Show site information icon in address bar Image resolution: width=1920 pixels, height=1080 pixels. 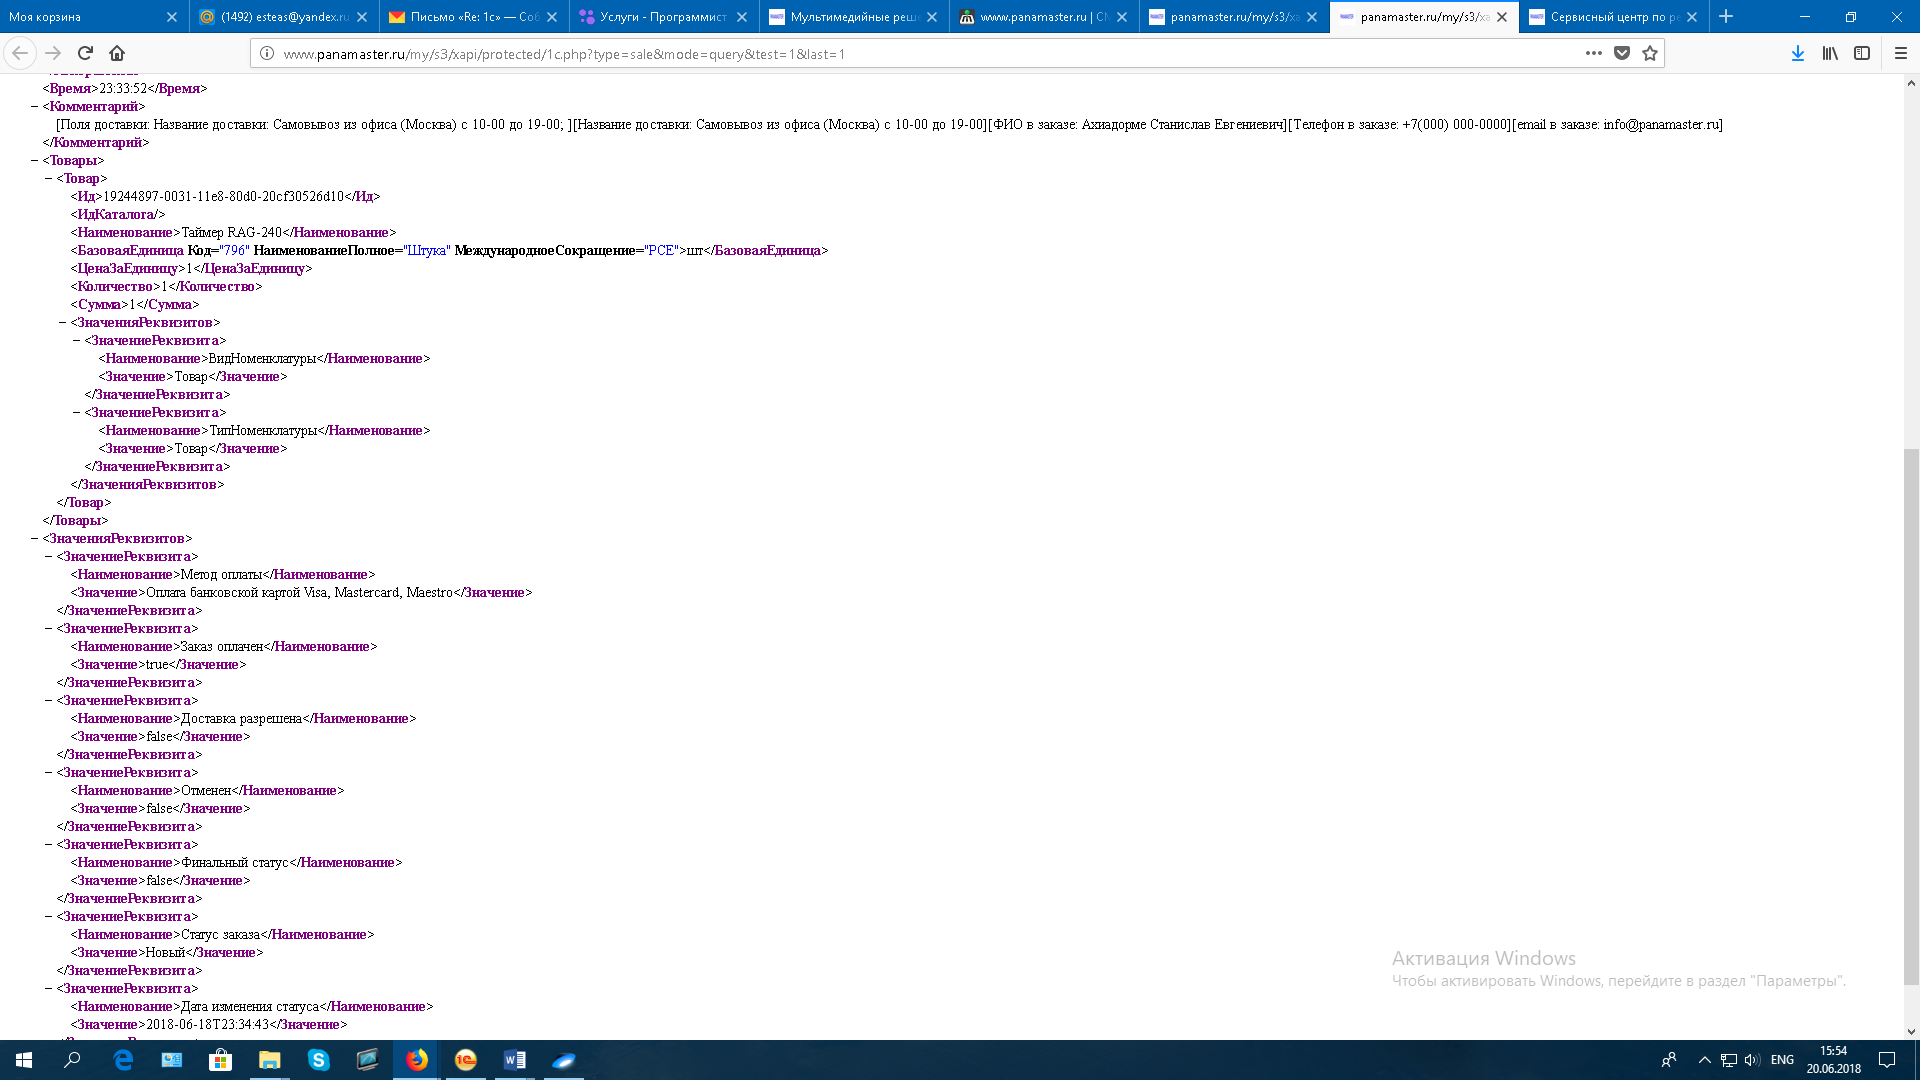point(267,53)
